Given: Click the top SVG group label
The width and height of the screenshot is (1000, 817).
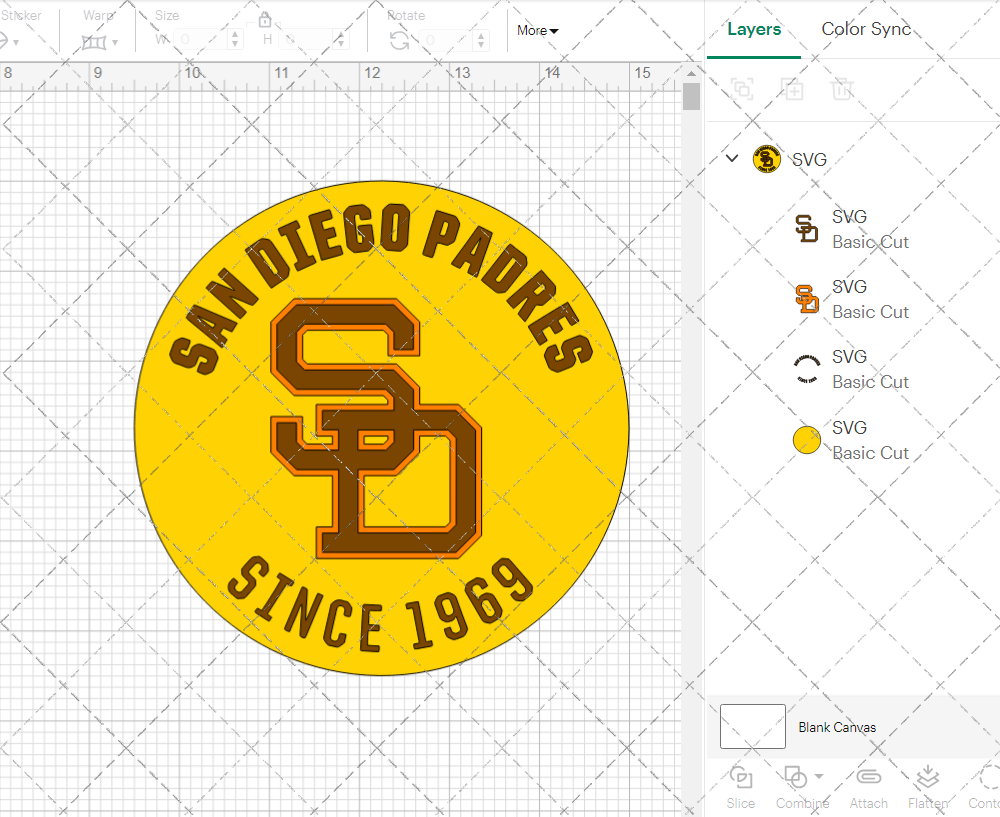Looking at the screenshot, I should click(x=809, y=159).
